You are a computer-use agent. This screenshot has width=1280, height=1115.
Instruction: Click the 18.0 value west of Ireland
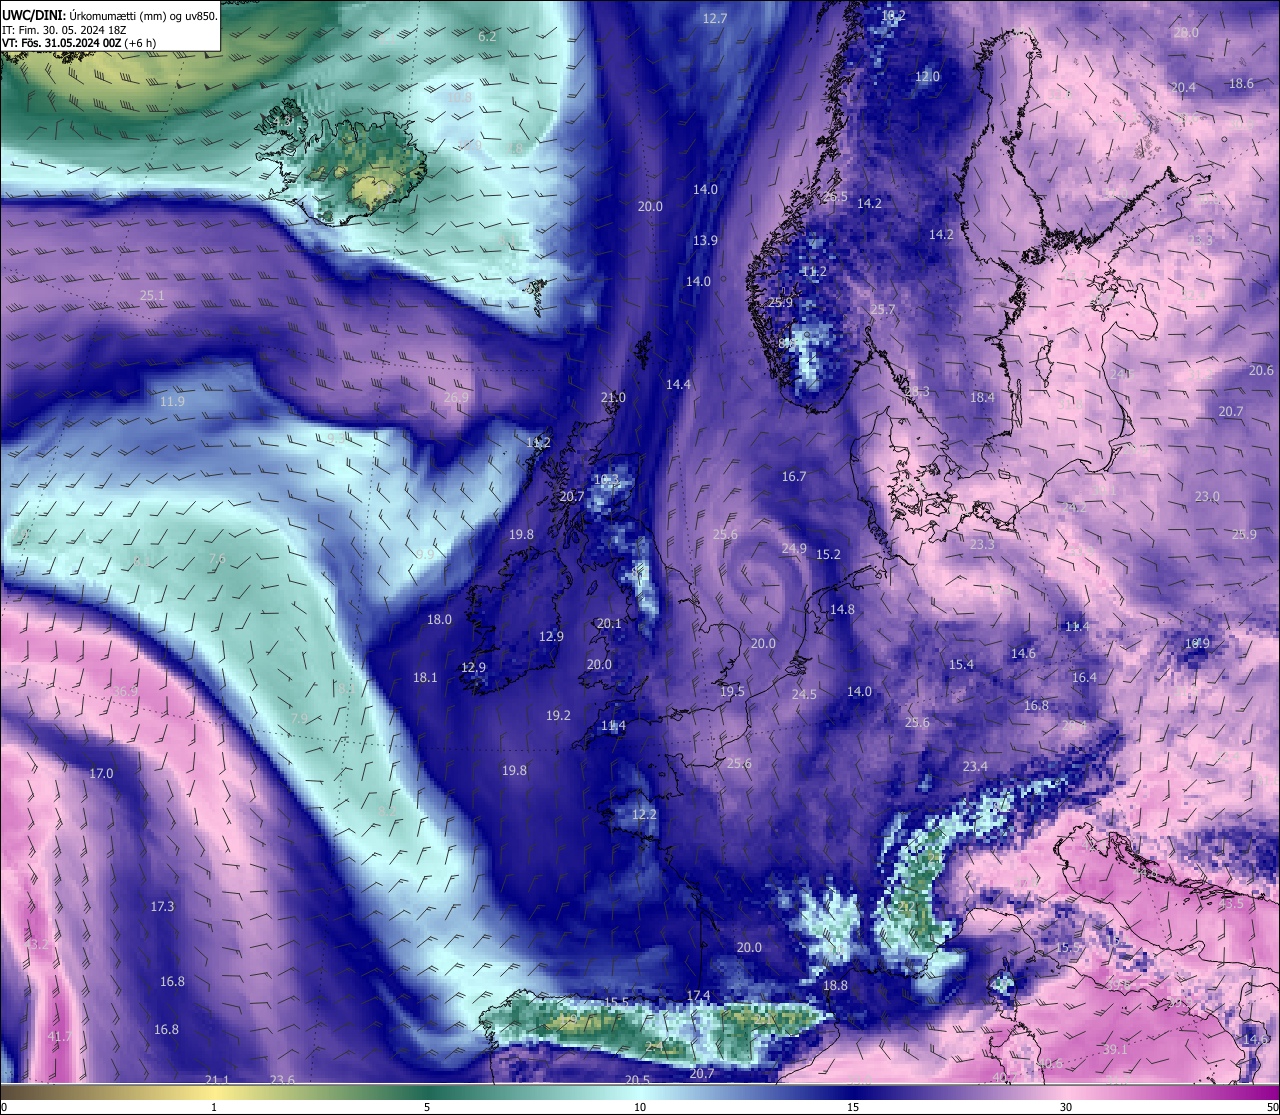pos(439,620)
